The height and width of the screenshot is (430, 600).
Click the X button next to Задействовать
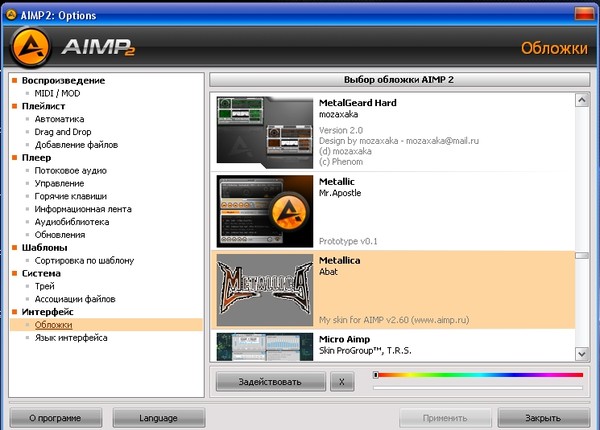(342, 381)
